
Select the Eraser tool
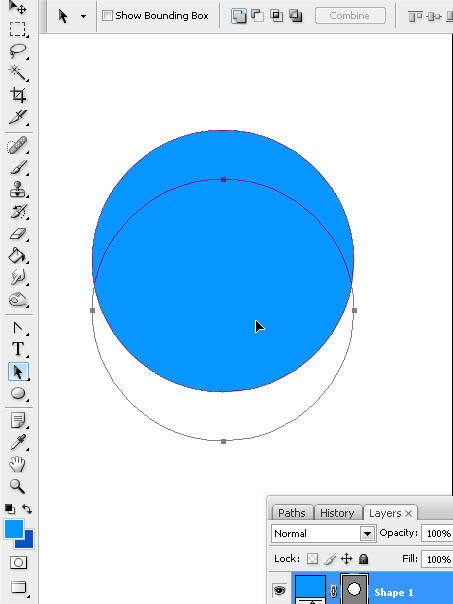coord(18,233)
